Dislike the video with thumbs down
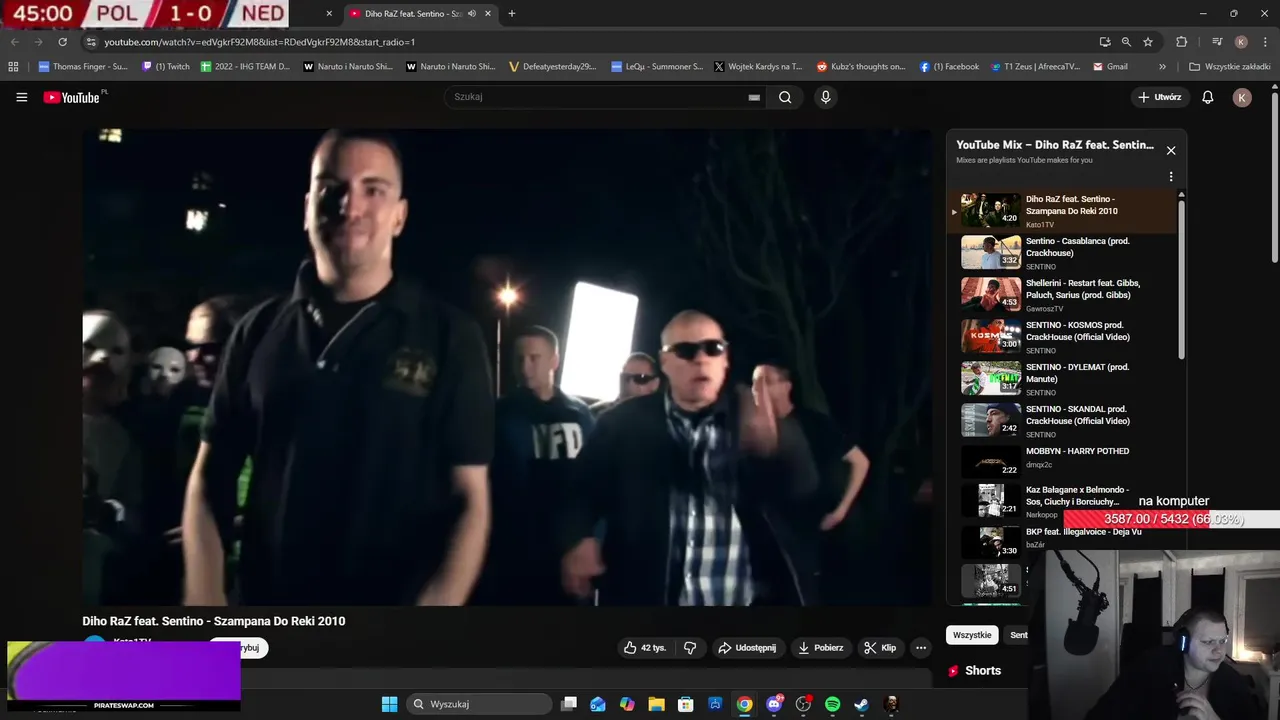Image resolution: width=1280 pixels, height=720 pixels. coord(690,648)
